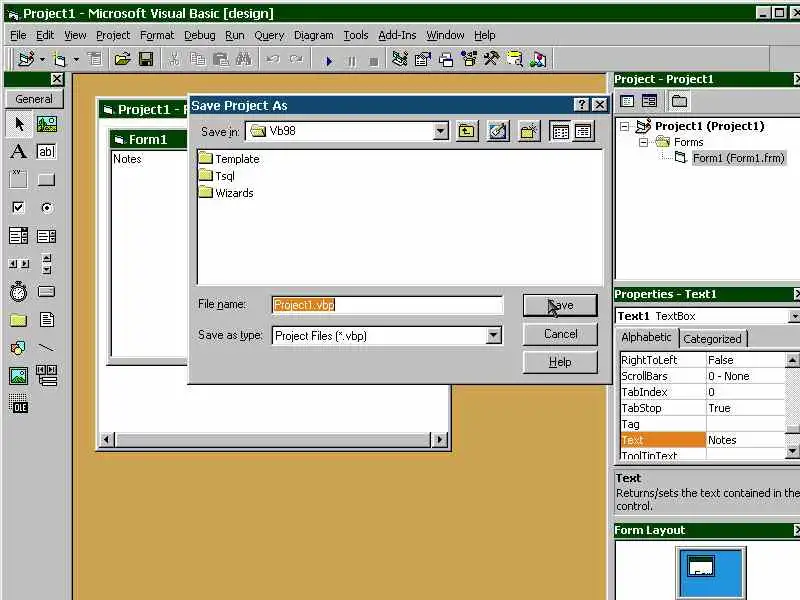Screen dimensions: 800x600
Task: Open the Add-Ins menu
Action: coord(397,35)
